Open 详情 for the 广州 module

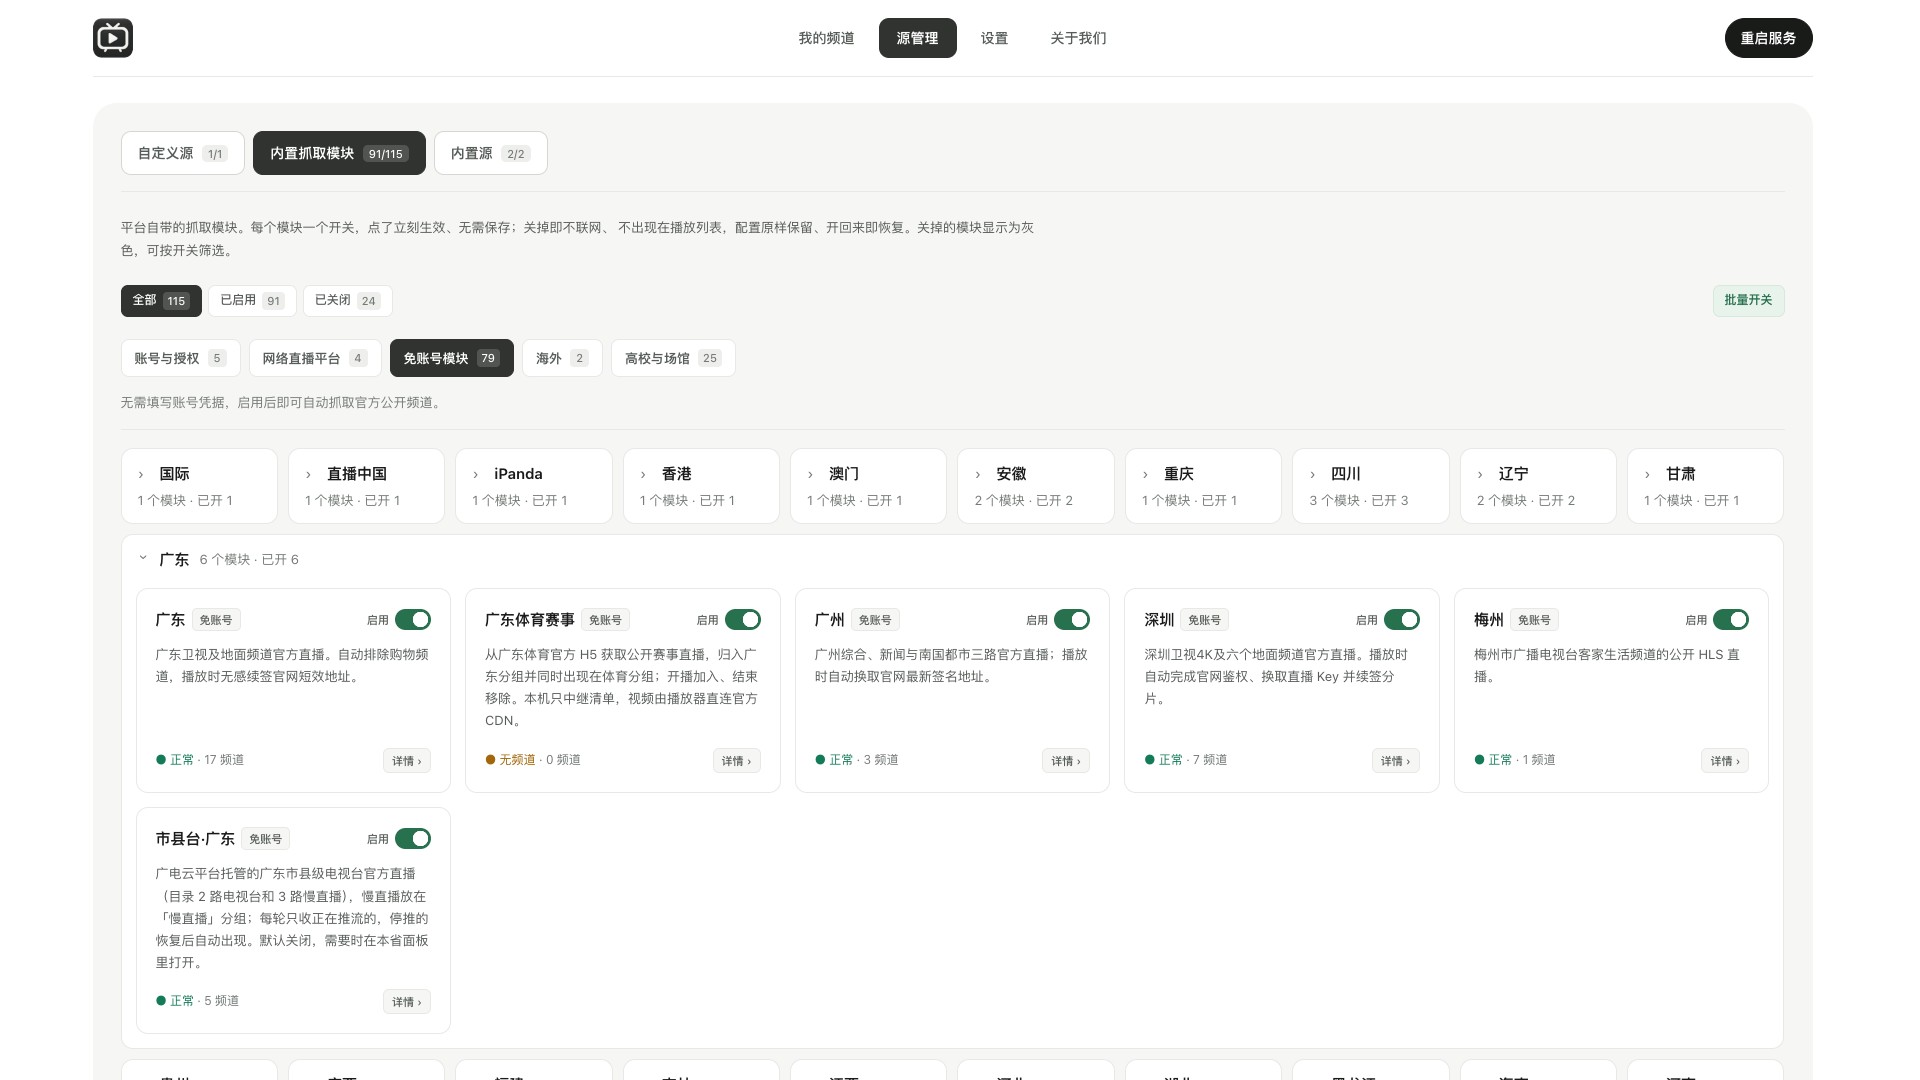(x=1066, y=761)
